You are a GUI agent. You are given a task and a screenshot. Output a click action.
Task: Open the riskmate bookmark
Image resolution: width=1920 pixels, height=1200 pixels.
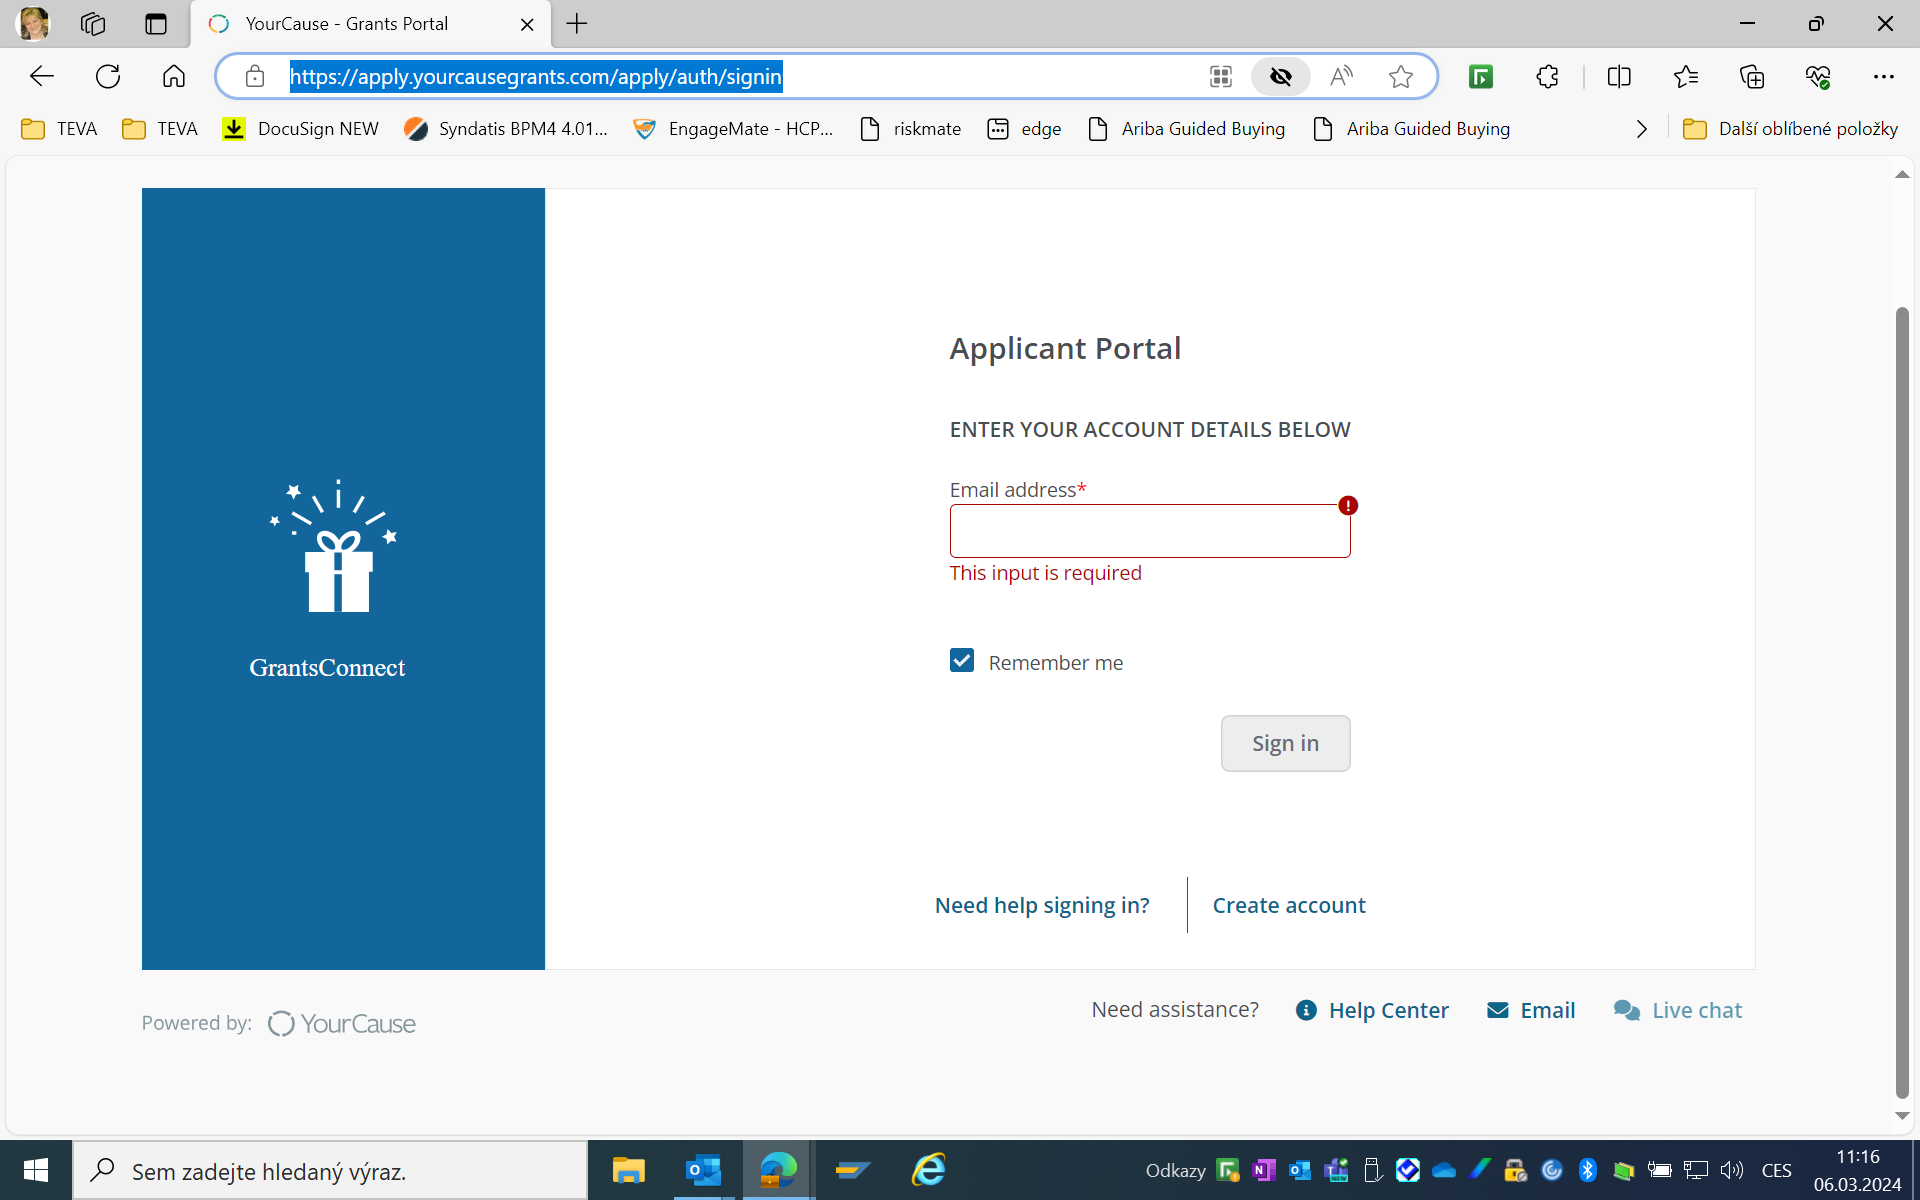point(911,129)
